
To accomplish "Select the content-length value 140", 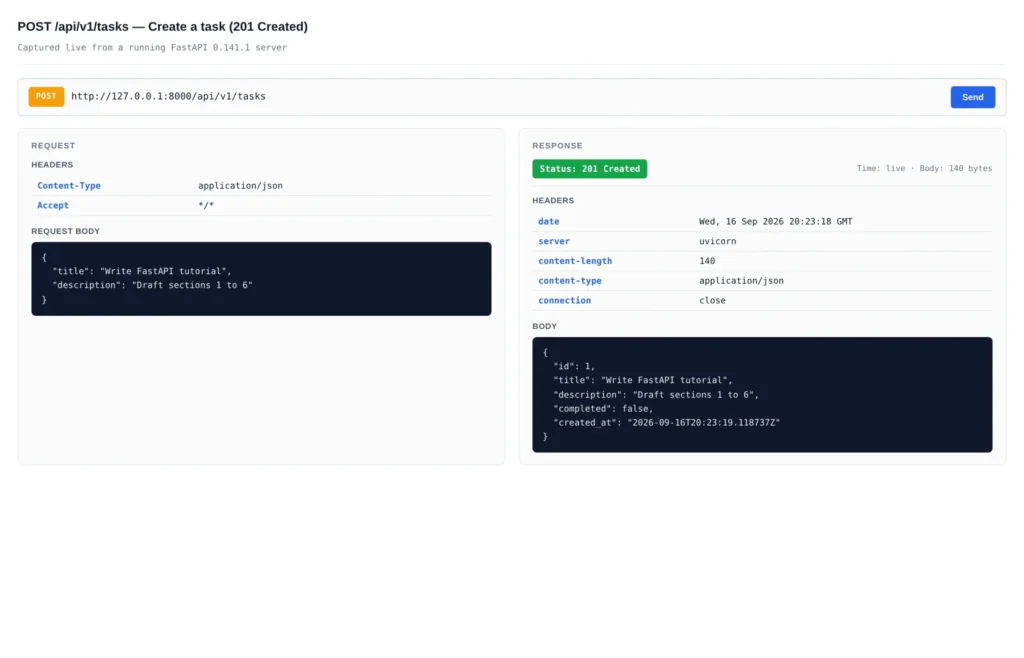I will tap(707, 261).
